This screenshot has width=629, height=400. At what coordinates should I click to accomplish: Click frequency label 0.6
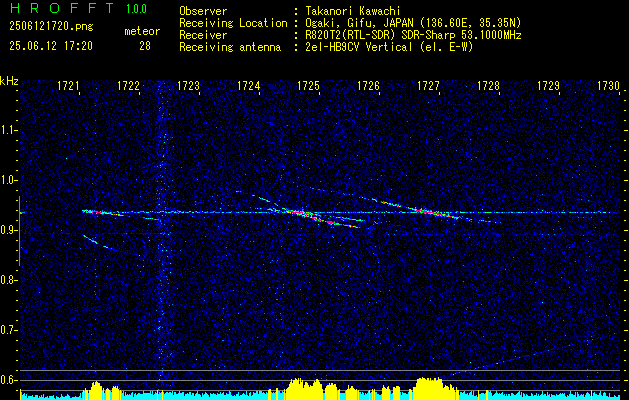[8, 380]
